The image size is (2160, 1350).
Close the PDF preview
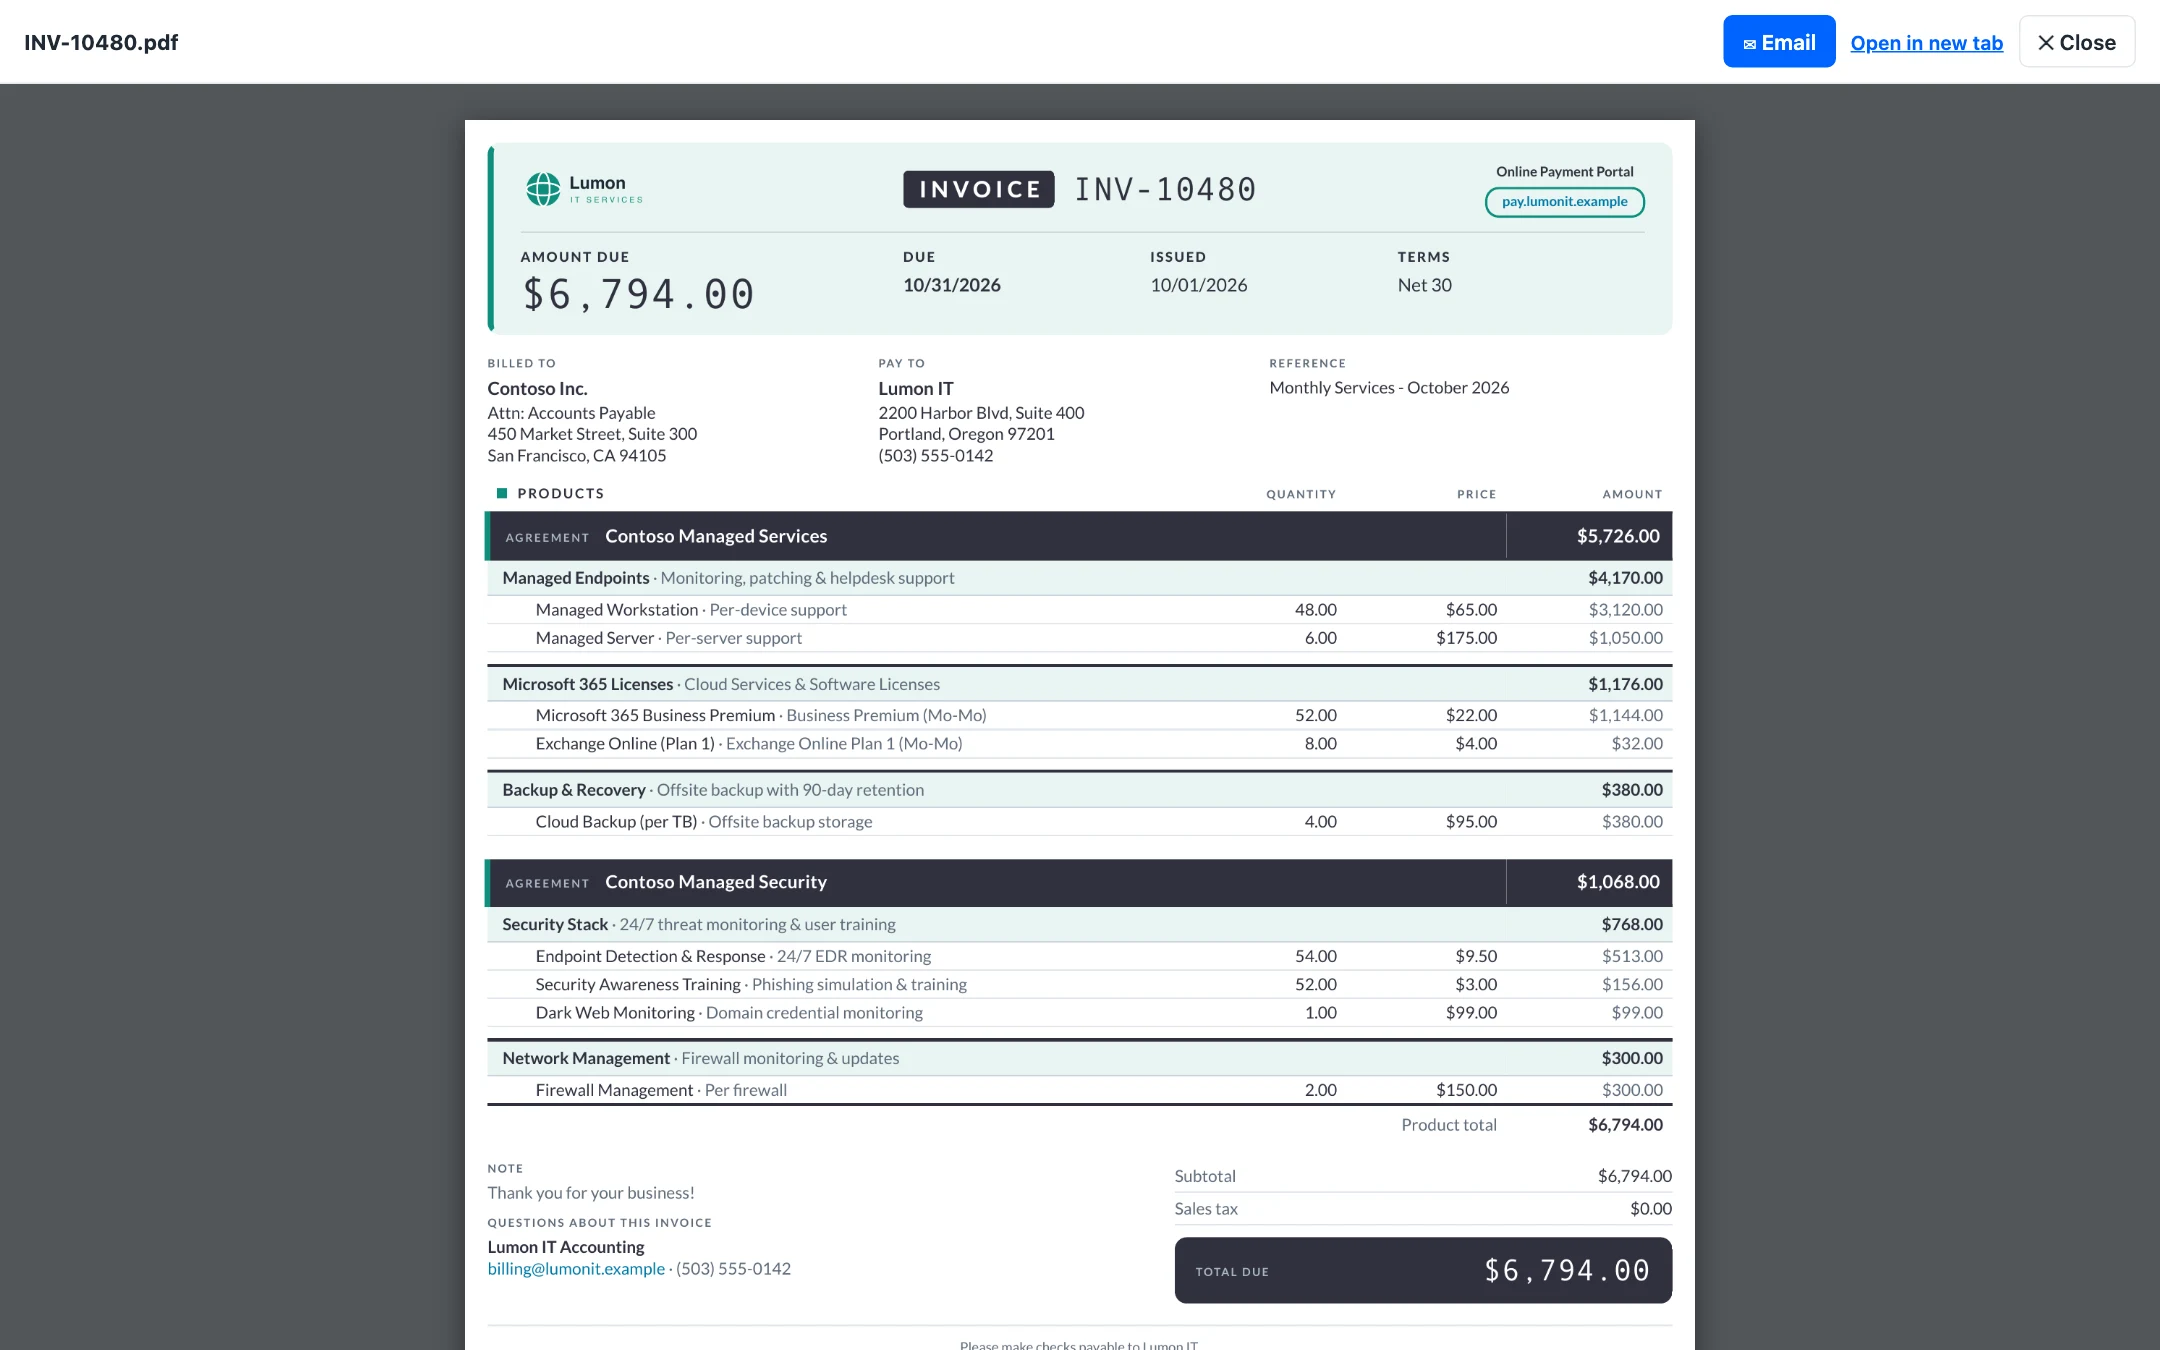coord(2077,42)
